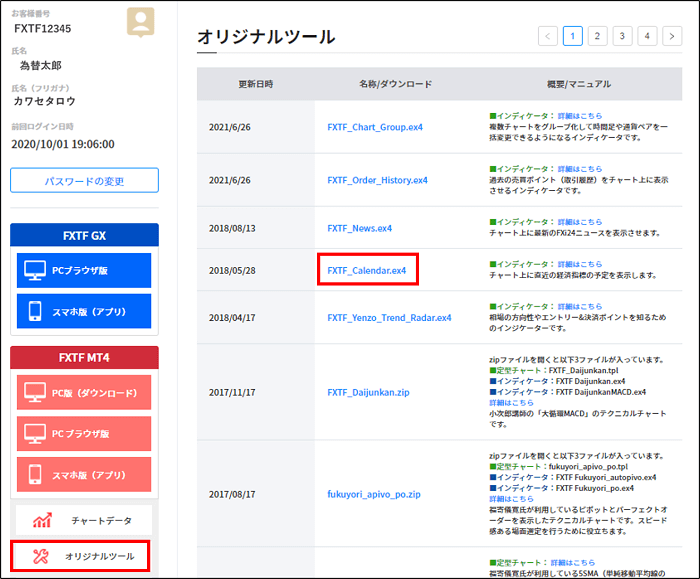Click monitor icon in FXTF GX PC browser

(36, 270)
